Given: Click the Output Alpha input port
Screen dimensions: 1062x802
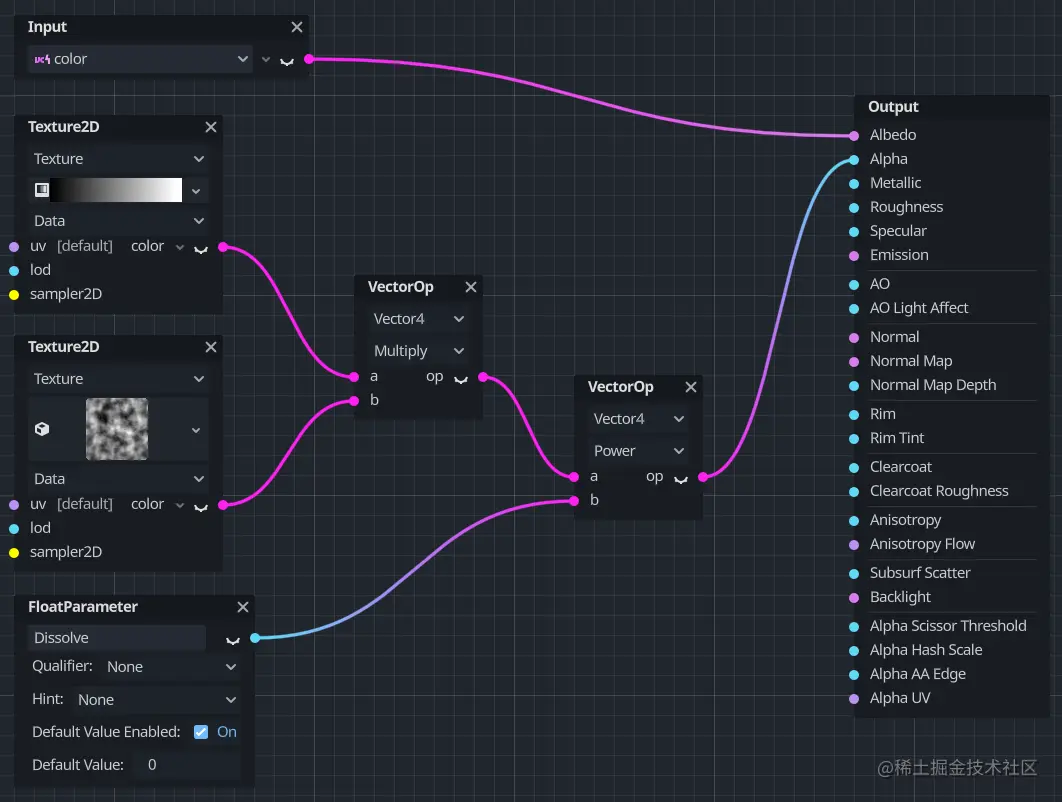Looking at the screenshot, I should (854, 160).
